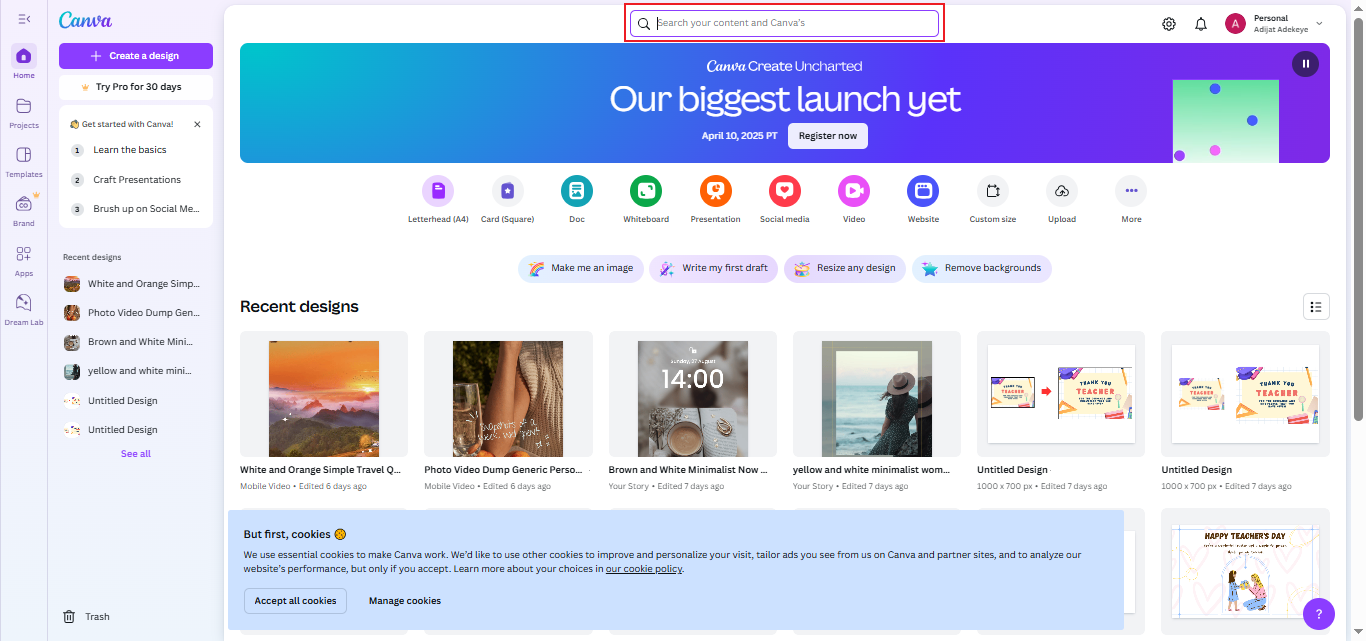1366x641 pixels.
Task: Choose Custom size option
Action: [x=993, y=200]
